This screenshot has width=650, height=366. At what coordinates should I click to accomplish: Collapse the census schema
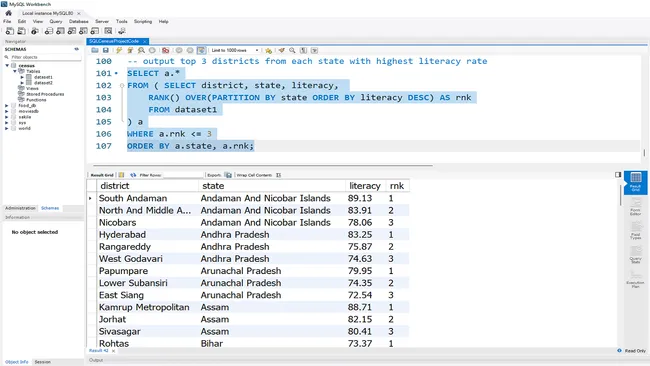7,65
